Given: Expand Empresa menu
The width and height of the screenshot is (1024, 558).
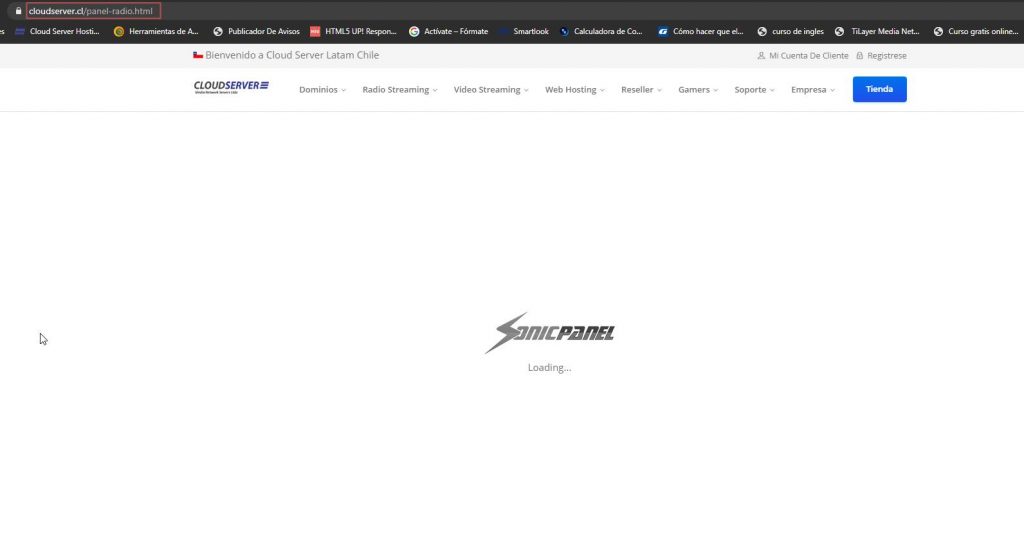Looking at the screenshot, I should (x=813, y=90).
